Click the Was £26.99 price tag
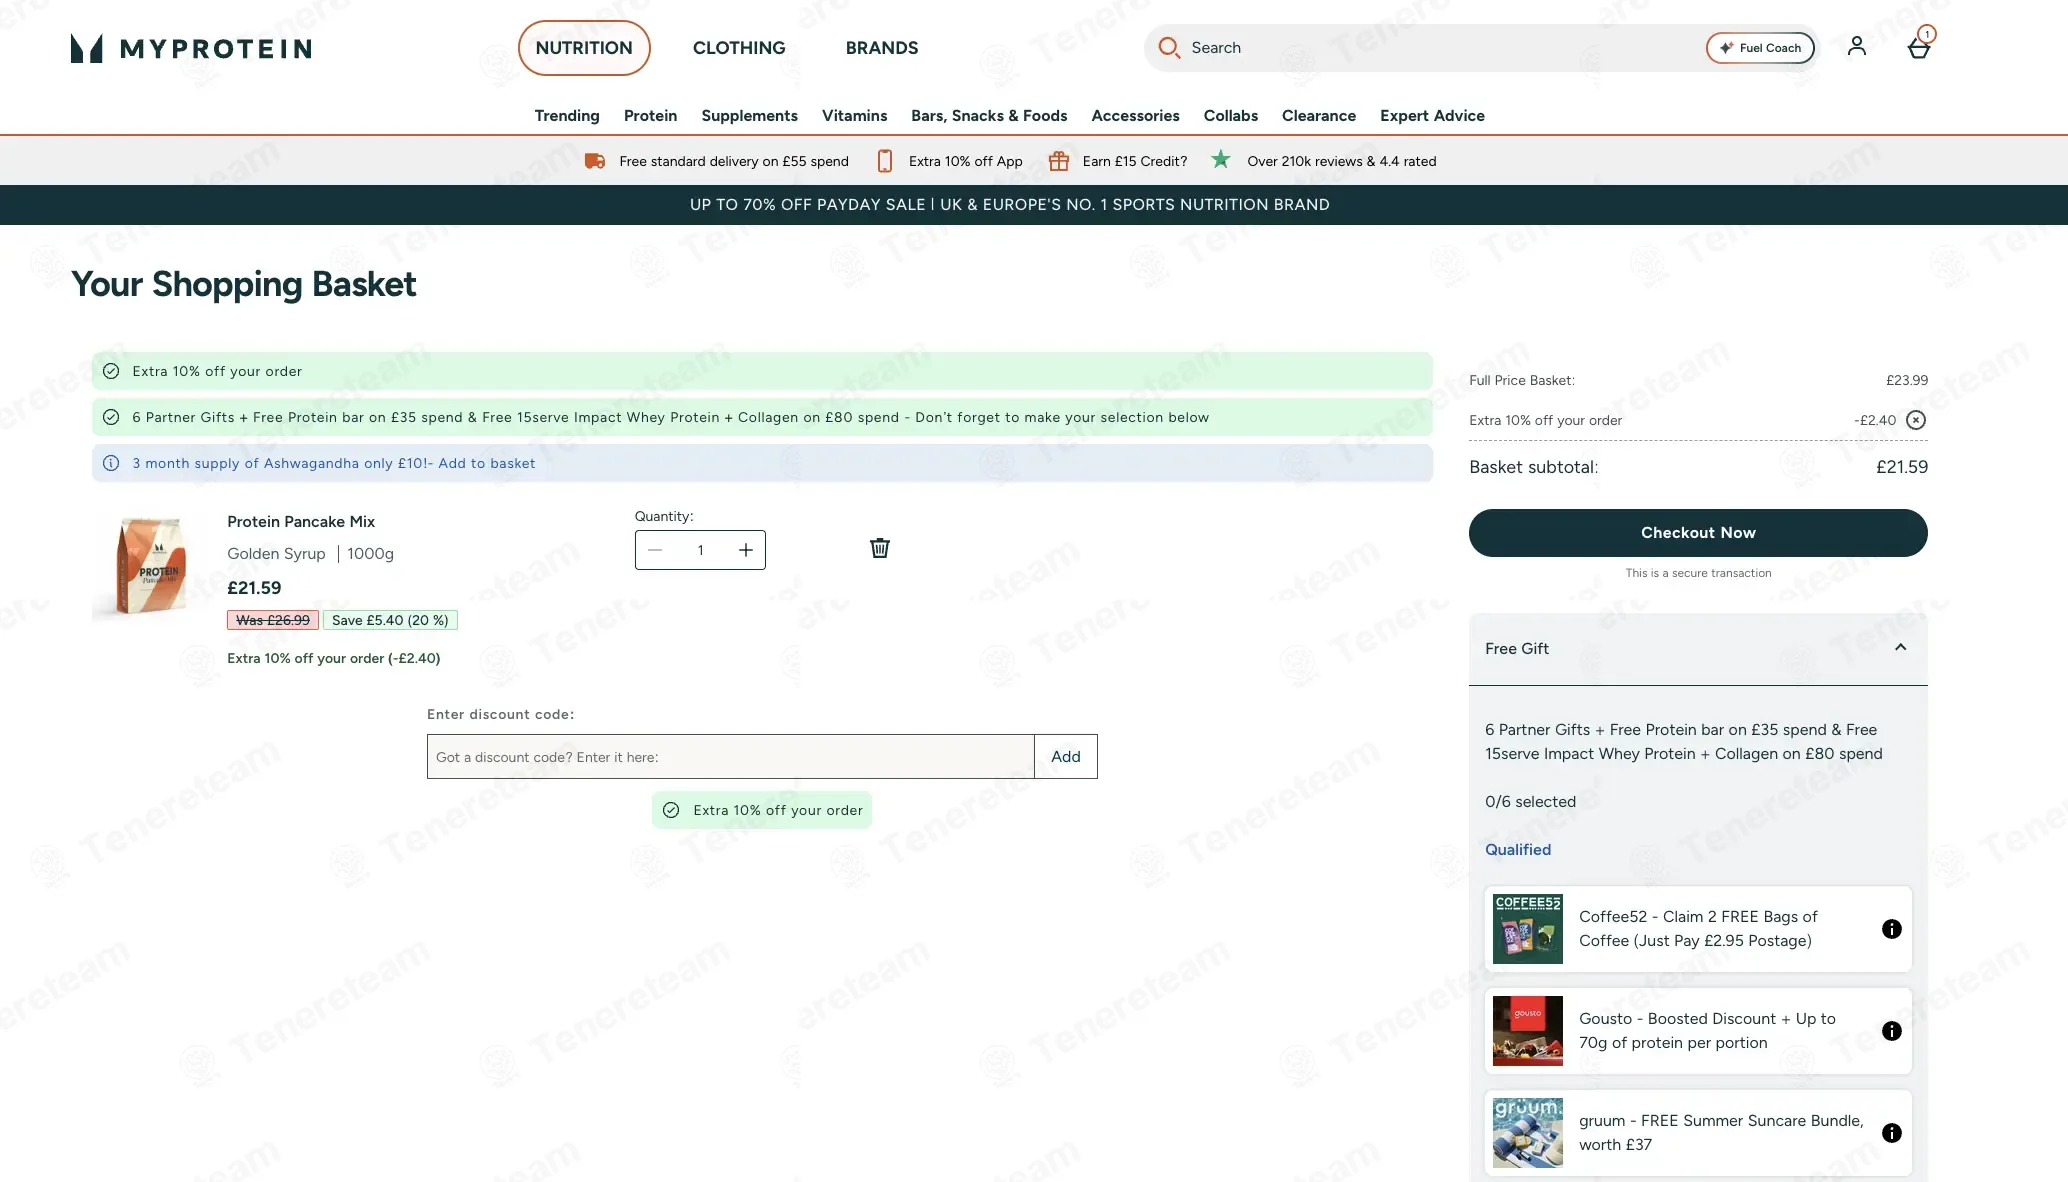2068x1182 pixels. [273, 620]
